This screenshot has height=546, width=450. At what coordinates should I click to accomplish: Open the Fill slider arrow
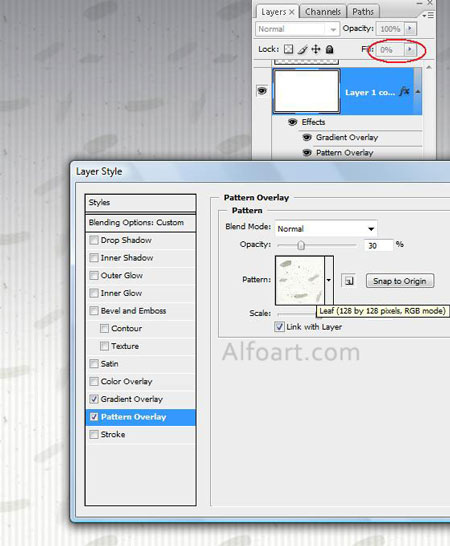410,49
